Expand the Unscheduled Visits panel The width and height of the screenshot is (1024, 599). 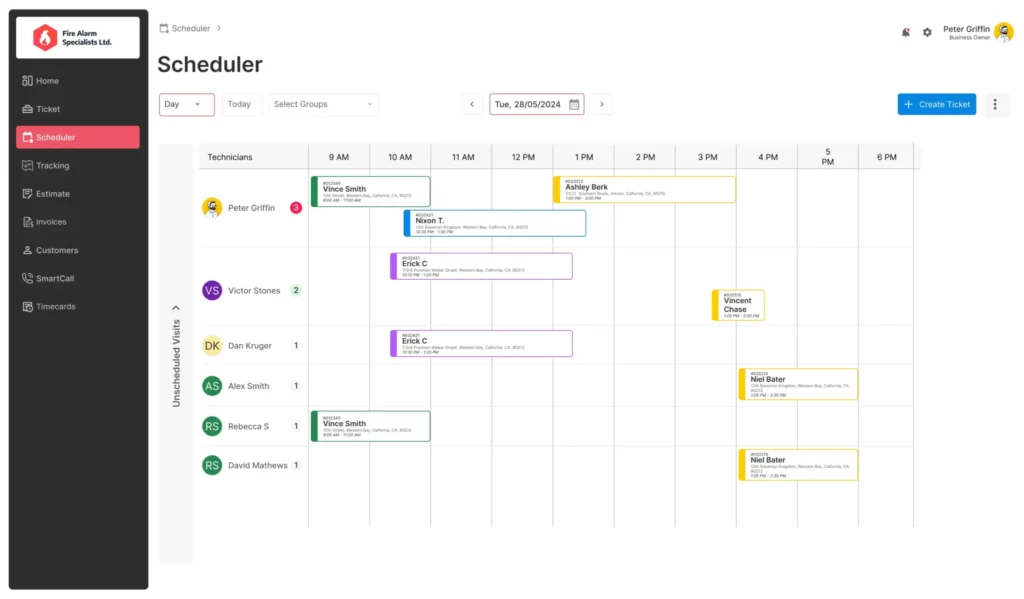tap(176, 308)
